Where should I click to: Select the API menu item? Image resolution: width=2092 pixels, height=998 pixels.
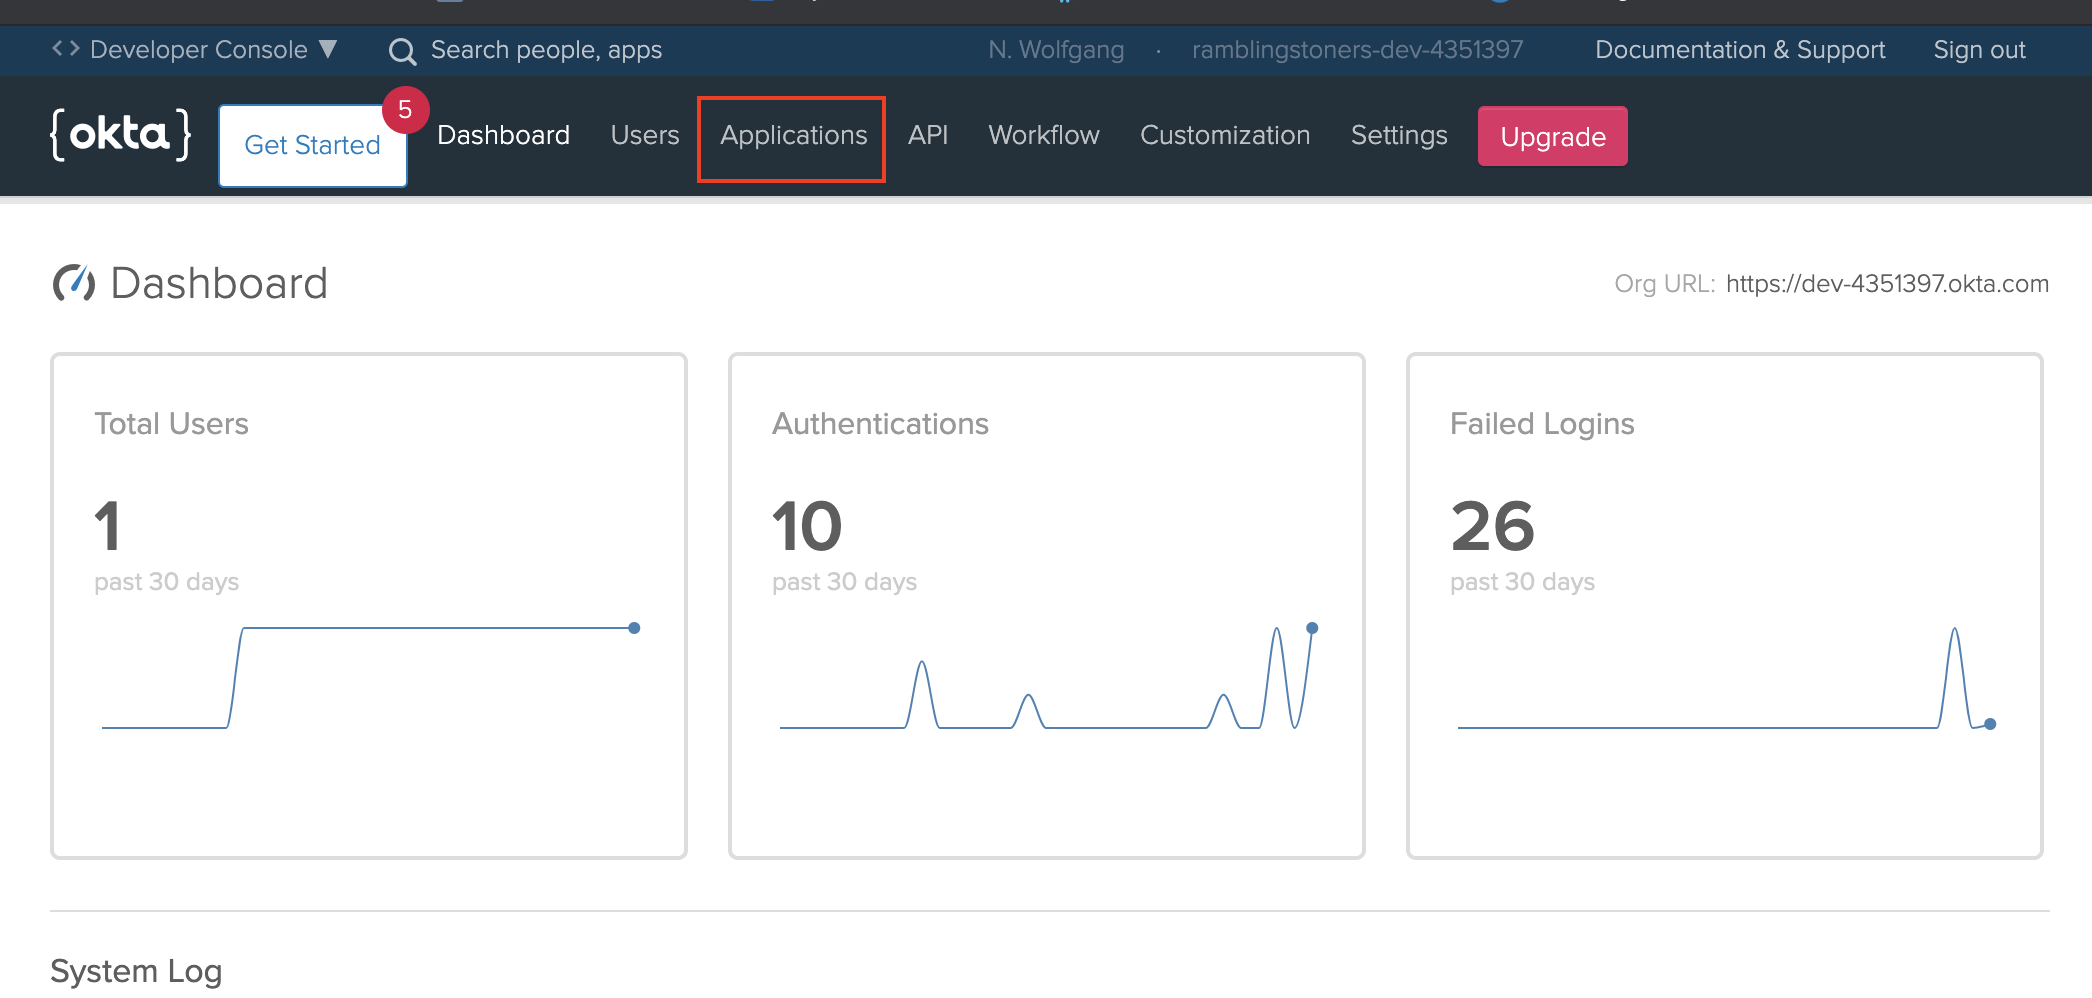coord(927,136)
